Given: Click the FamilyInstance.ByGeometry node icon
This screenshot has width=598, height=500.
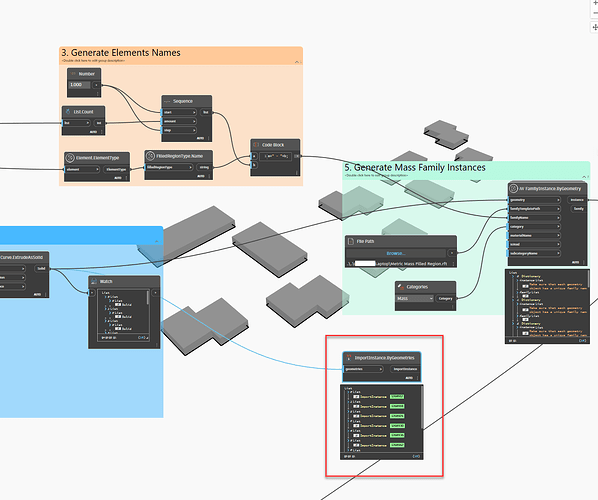Looking at the screenshot, I should point(513,188).
